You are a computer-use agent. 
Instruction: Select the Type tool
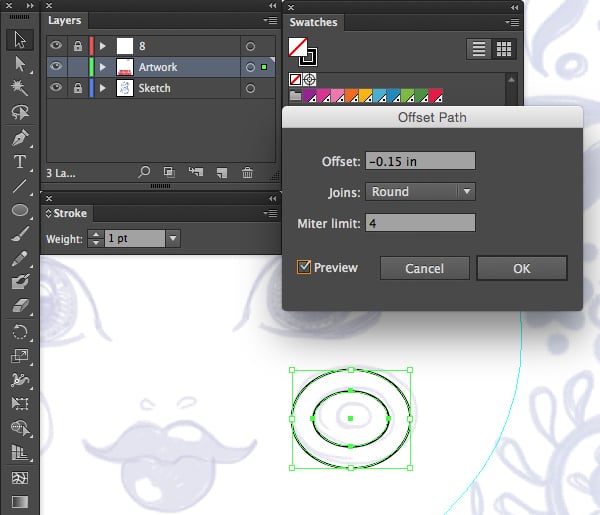(x=20, y=162)
